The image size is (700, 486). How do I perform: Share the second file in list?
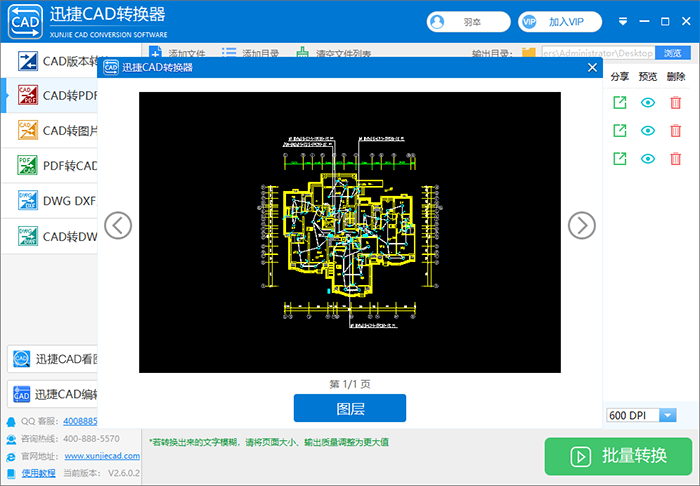620,131
